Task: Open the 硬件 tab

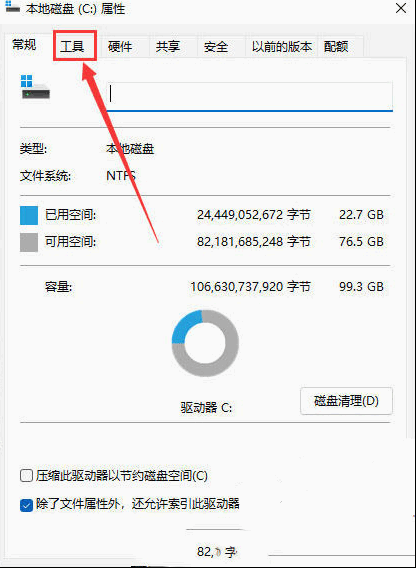Action: coord(120,46)
